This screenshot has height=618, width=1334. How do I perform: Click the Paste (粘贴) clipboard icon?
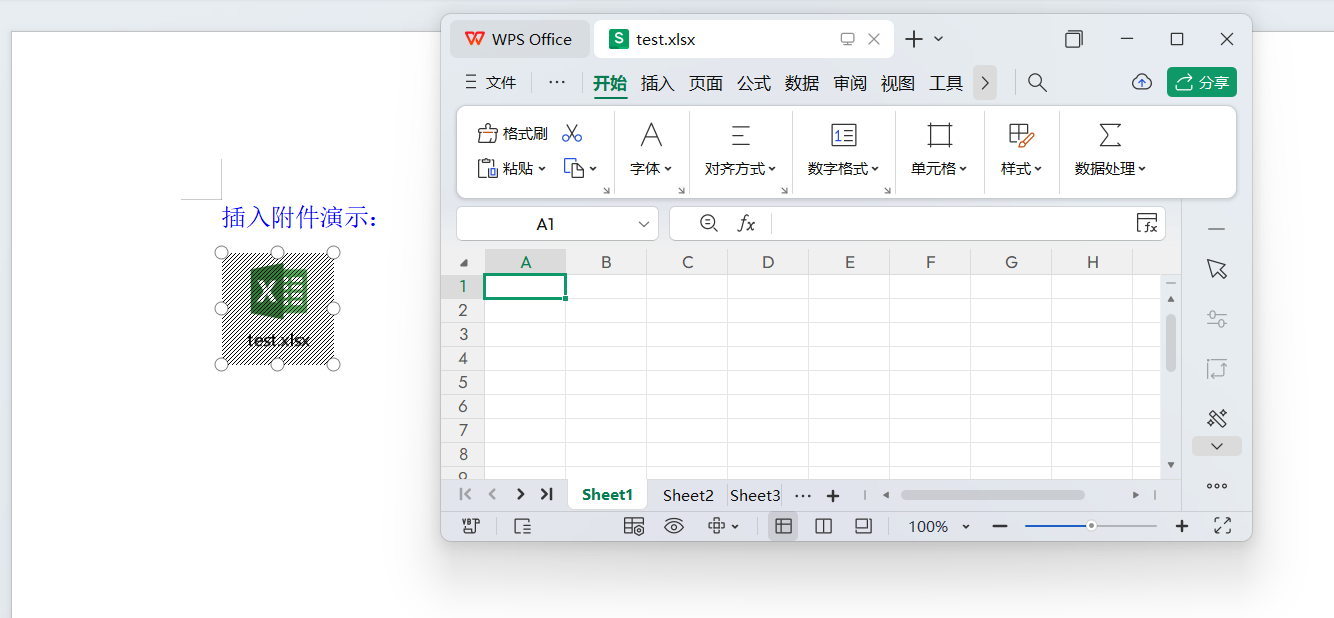488,168
